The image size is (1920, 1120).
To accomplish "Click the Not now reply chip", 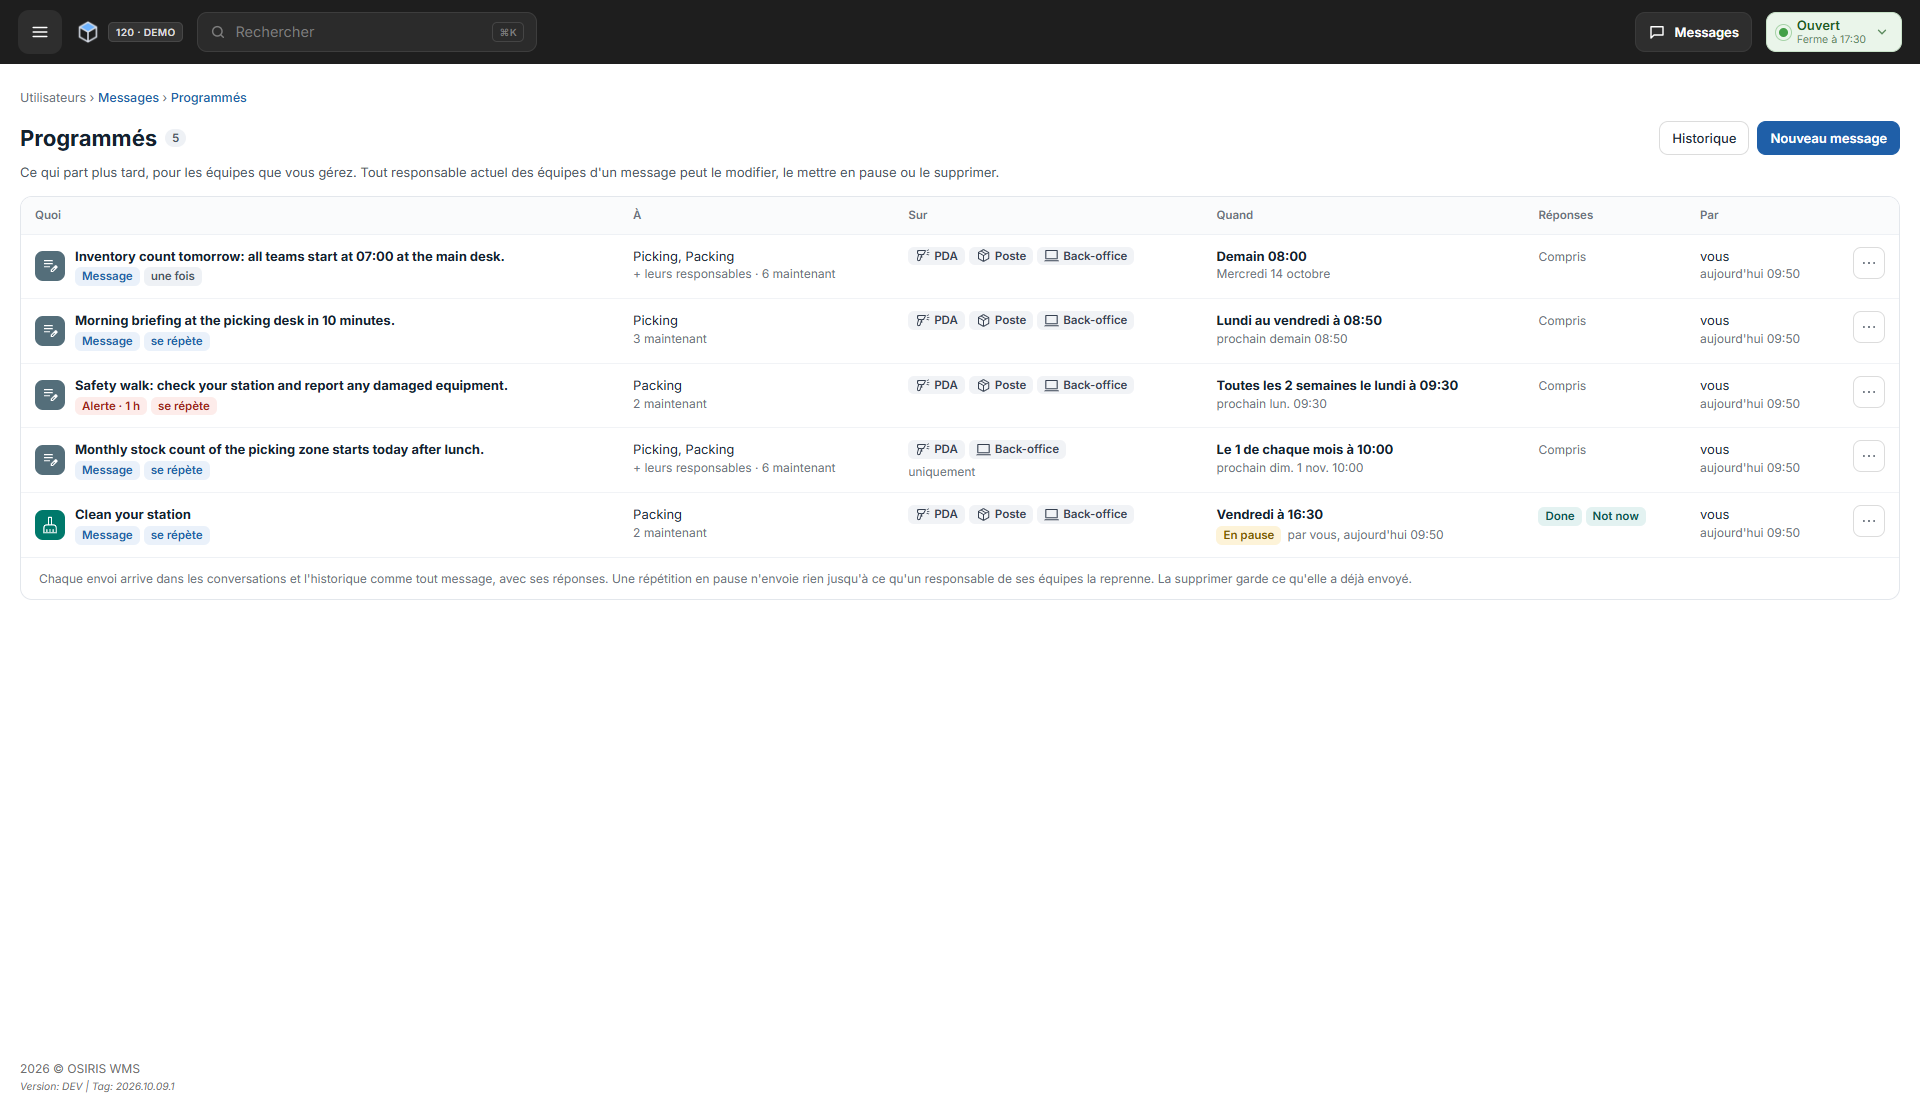I will click(x=1615, y=516).
